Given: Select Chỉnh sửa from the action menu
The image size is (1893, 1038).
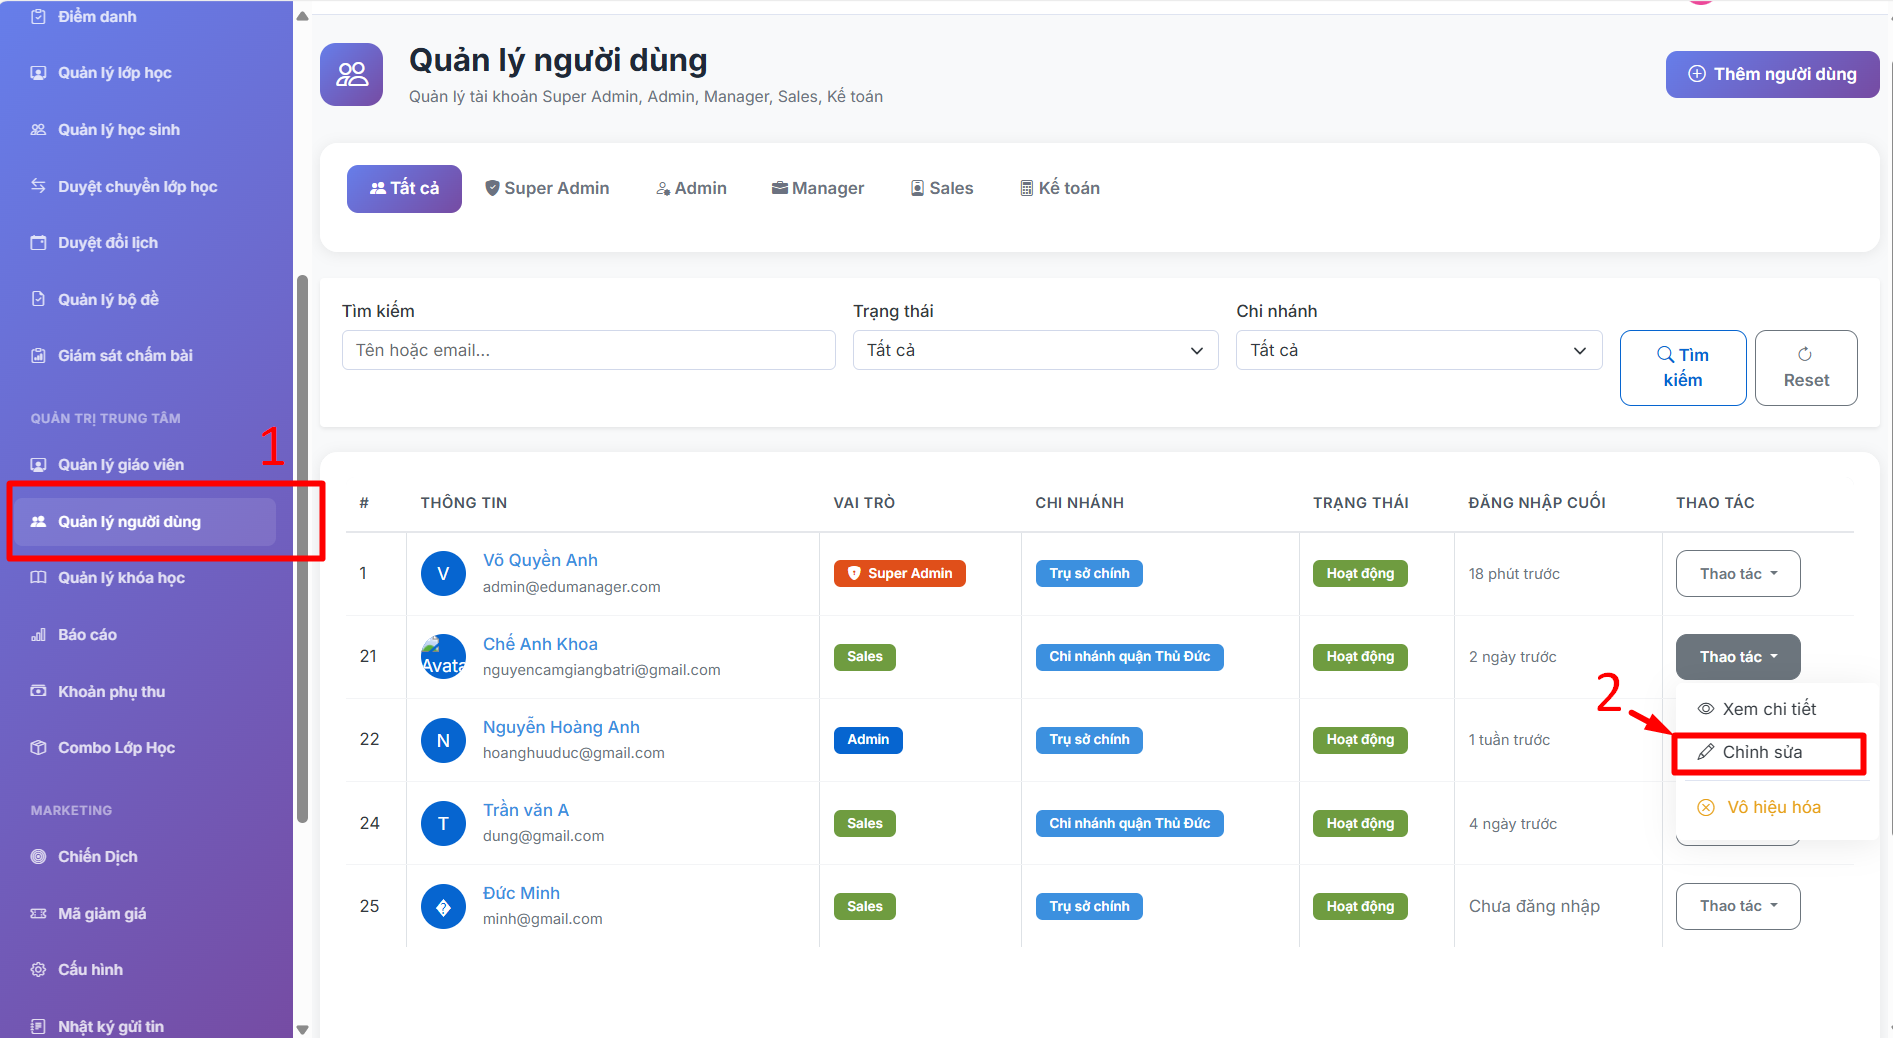Looking at the screenshot, I should pos(1762,752).
